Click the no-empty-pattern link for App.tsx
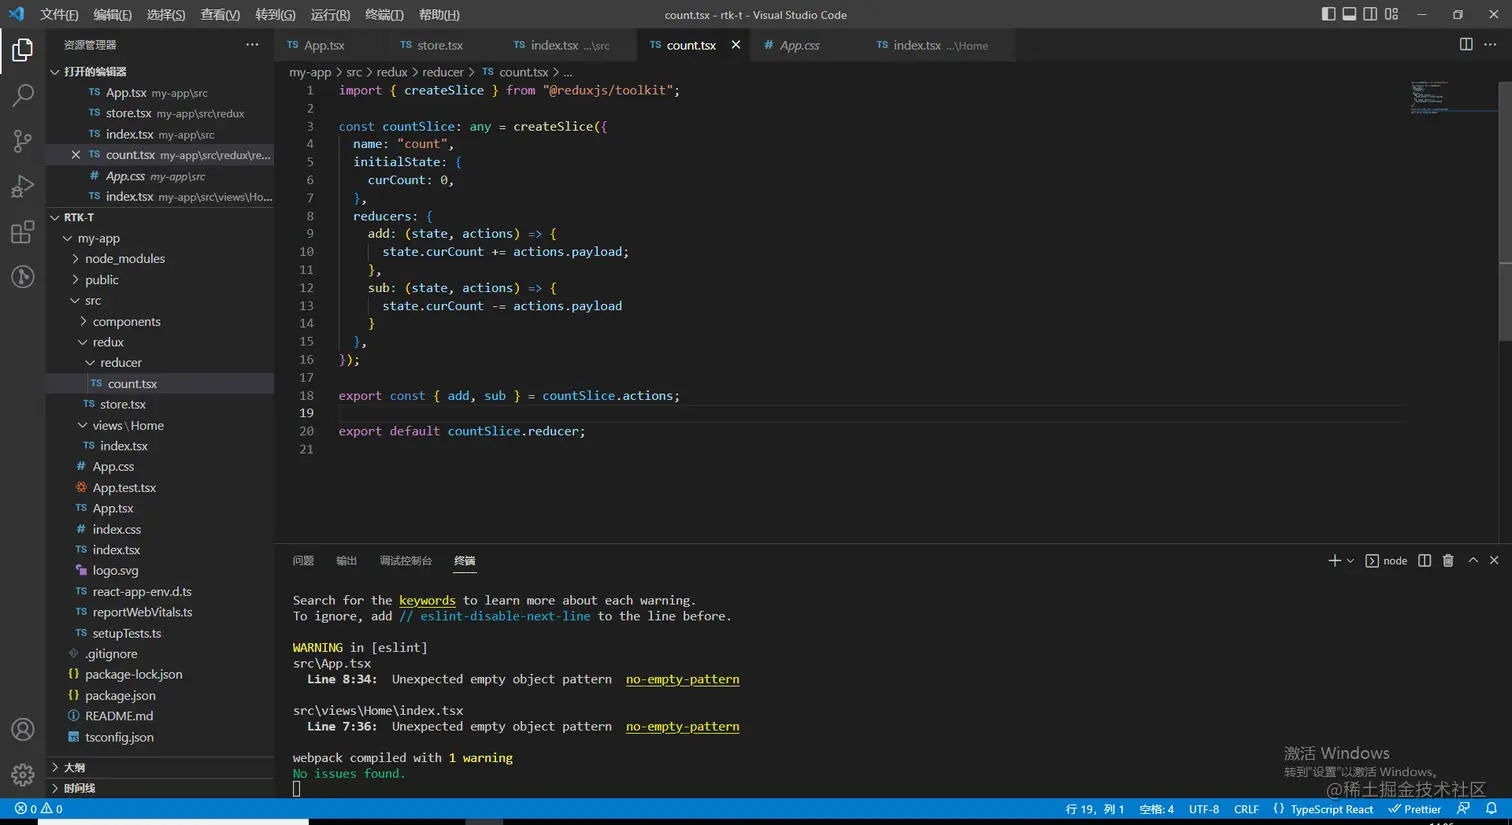The width and height of the screenshot is (1512, 825). tap(682, 680)
